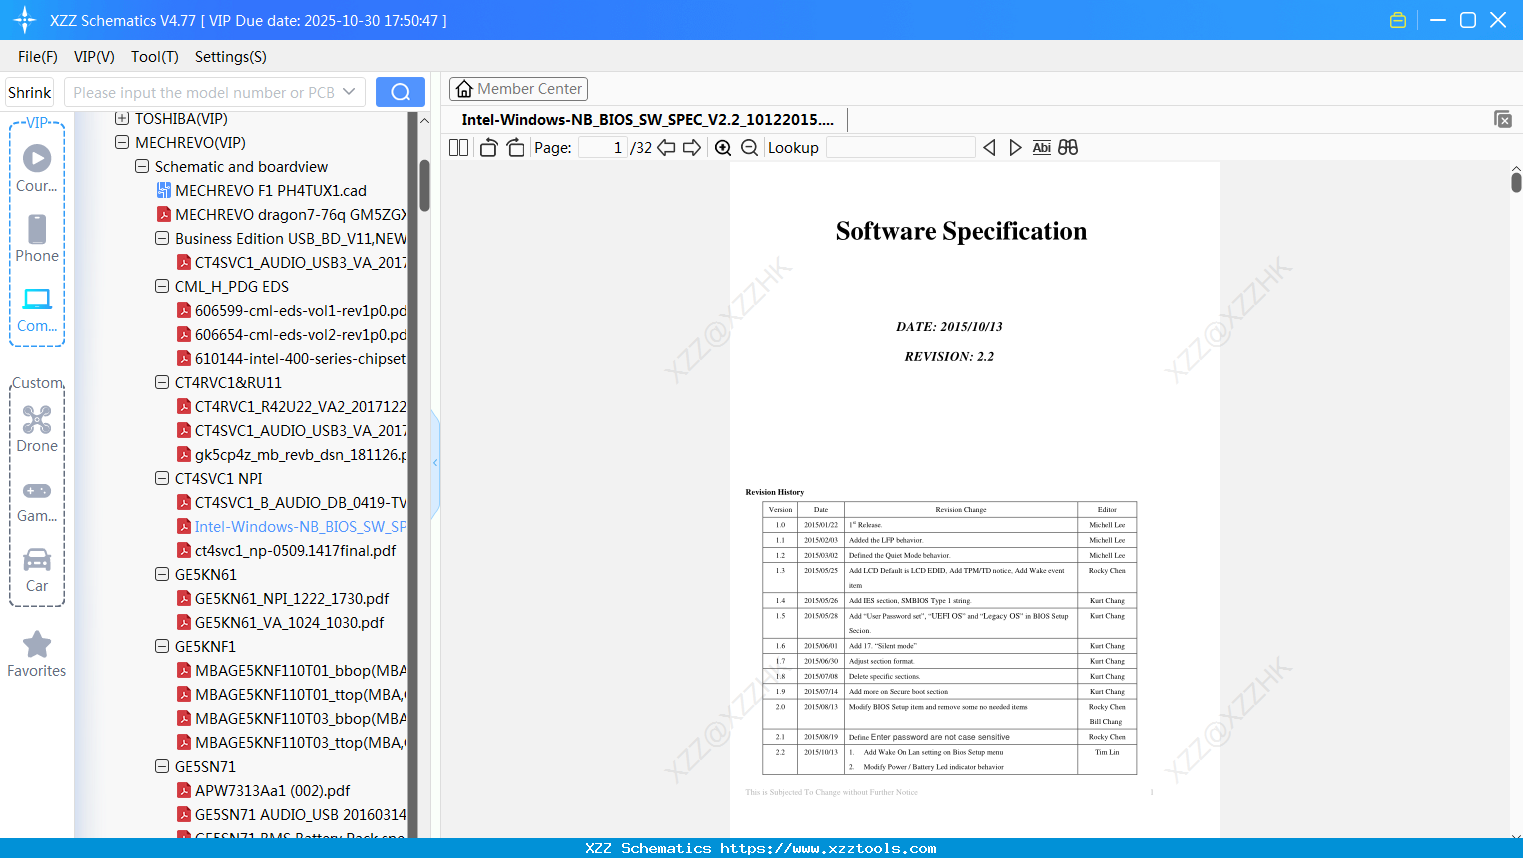
Task: Click the file tree vertical scrollbar
Action: (x=424, y=185)
